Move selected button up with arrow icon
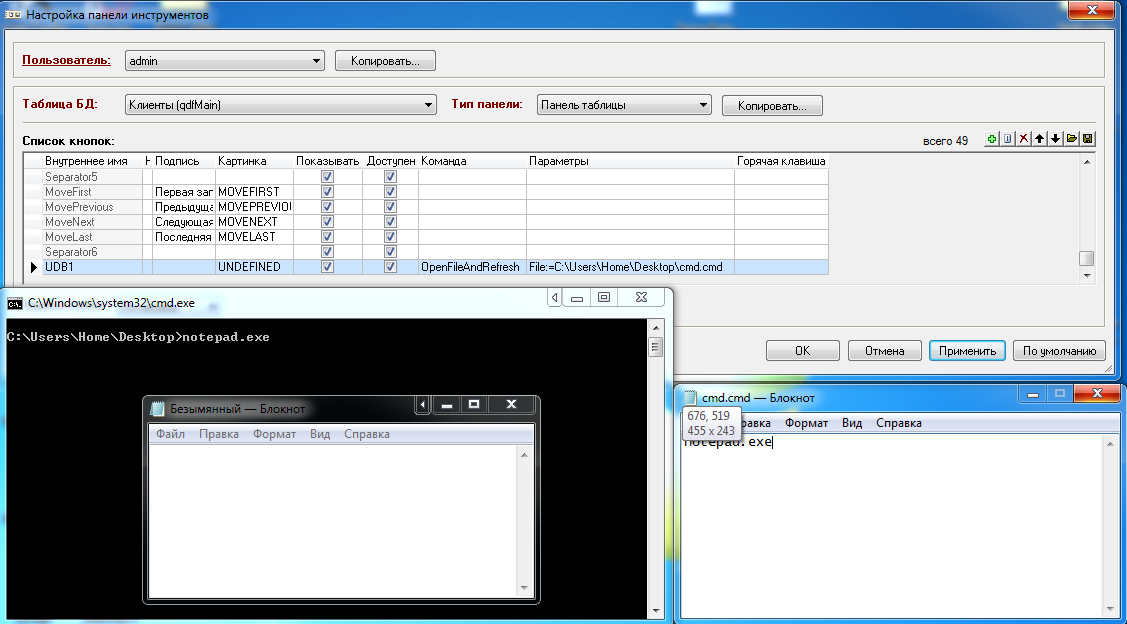This screenshot has width=1127, height=624. [x=1039, y=139]
